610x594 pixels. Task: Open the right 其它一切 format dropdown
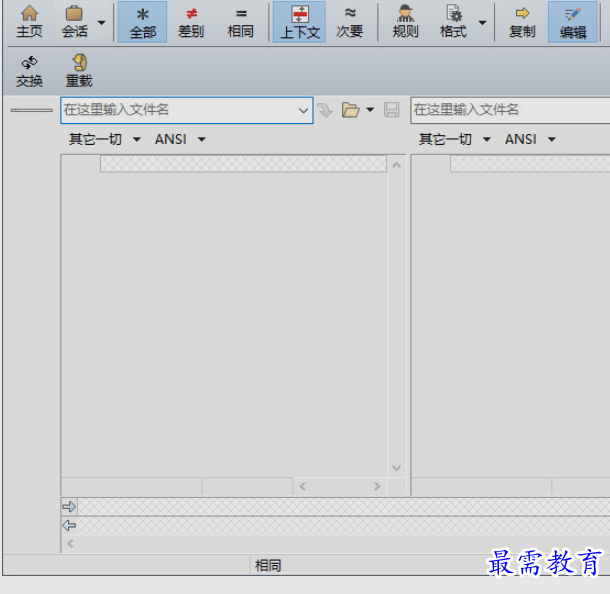point(455,139)
